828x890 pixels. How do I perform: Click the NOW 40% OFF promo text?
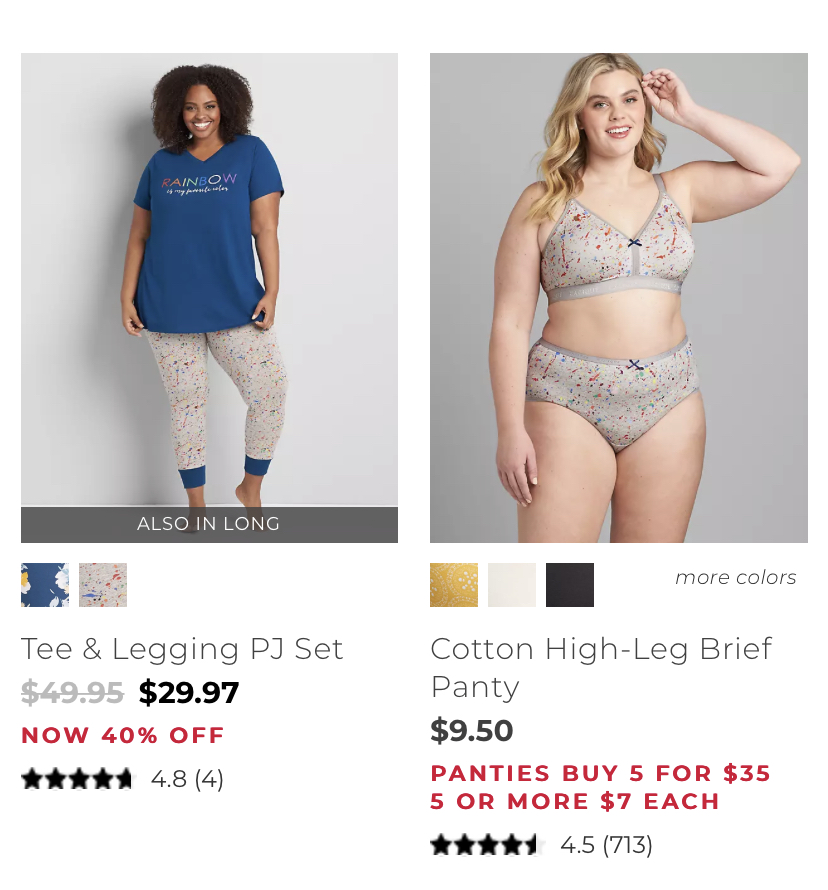click(x=123, y=736)
